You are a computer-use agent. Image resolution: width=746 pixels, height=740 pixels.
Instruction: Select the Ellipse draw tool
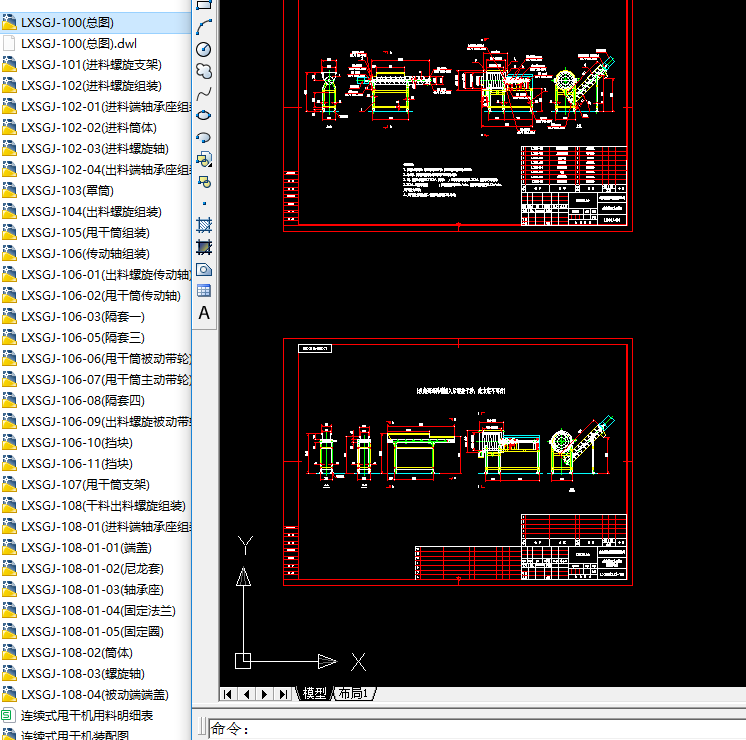coord(204,115)
